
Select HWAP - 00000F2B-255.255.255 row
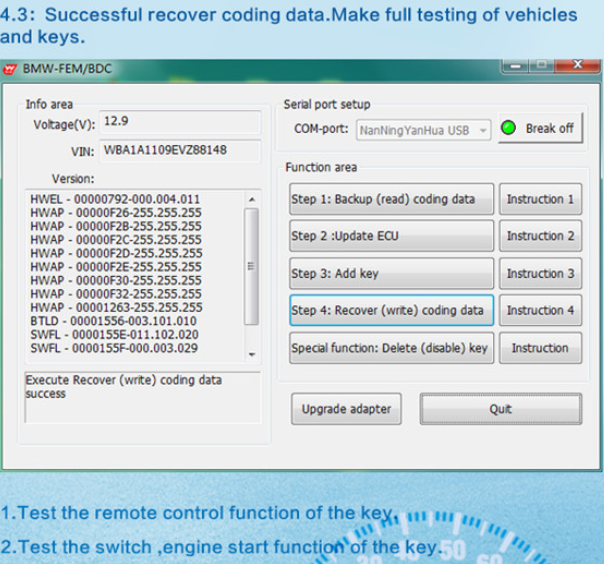116,226
